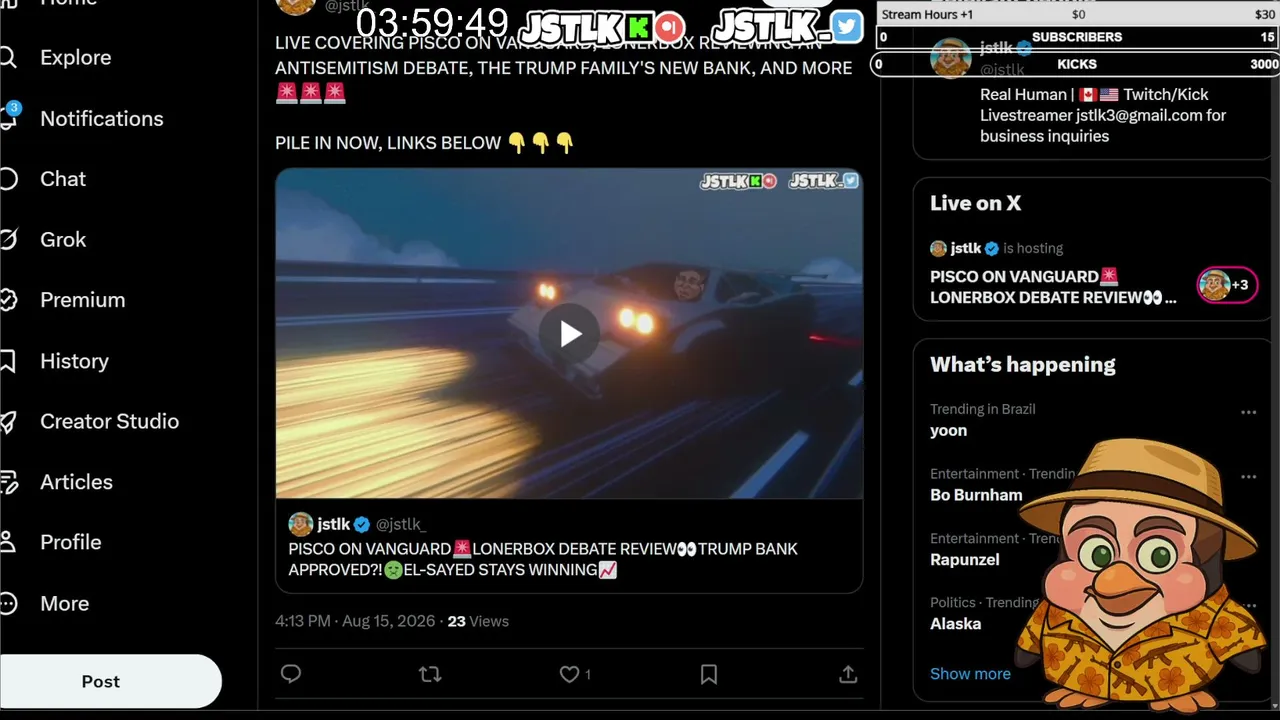The width and height of the screenshot is (1280, 720).
Task: Click the History bookmark icon
Action: tap(8, 361)
